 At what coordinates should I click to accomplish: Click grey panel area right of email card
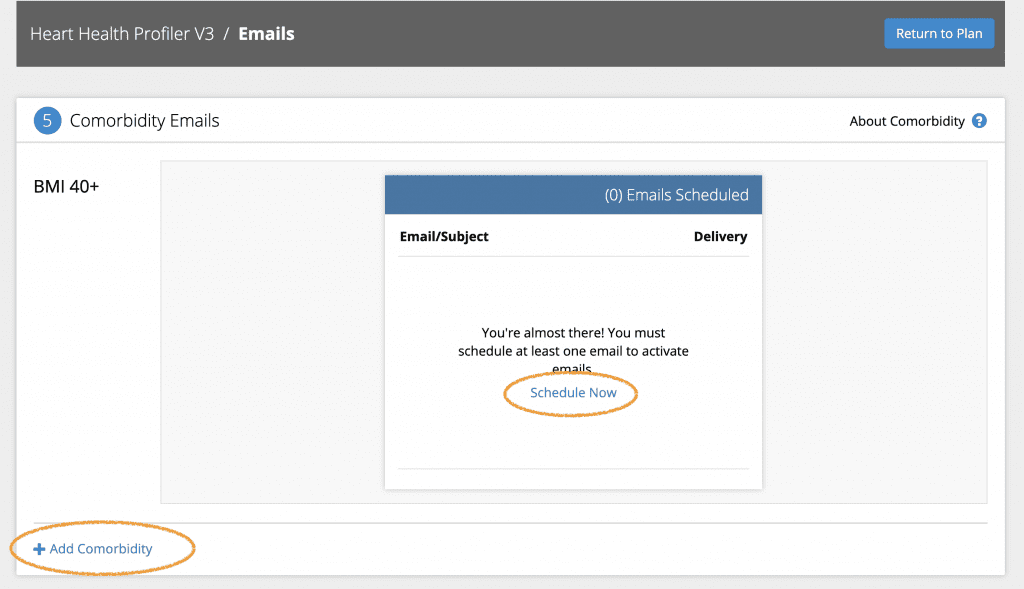(874, 332)
